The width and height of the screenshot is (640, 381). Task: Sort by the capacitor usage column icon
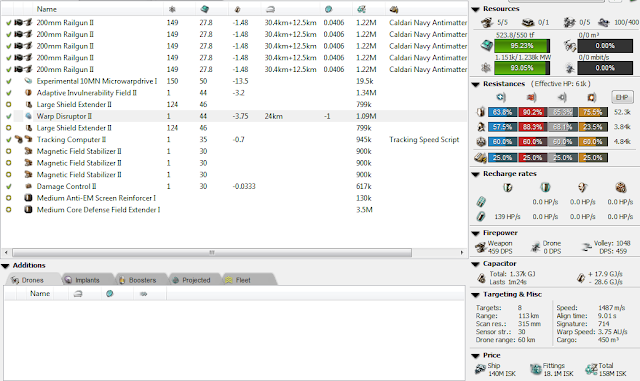tap(238, 9)
